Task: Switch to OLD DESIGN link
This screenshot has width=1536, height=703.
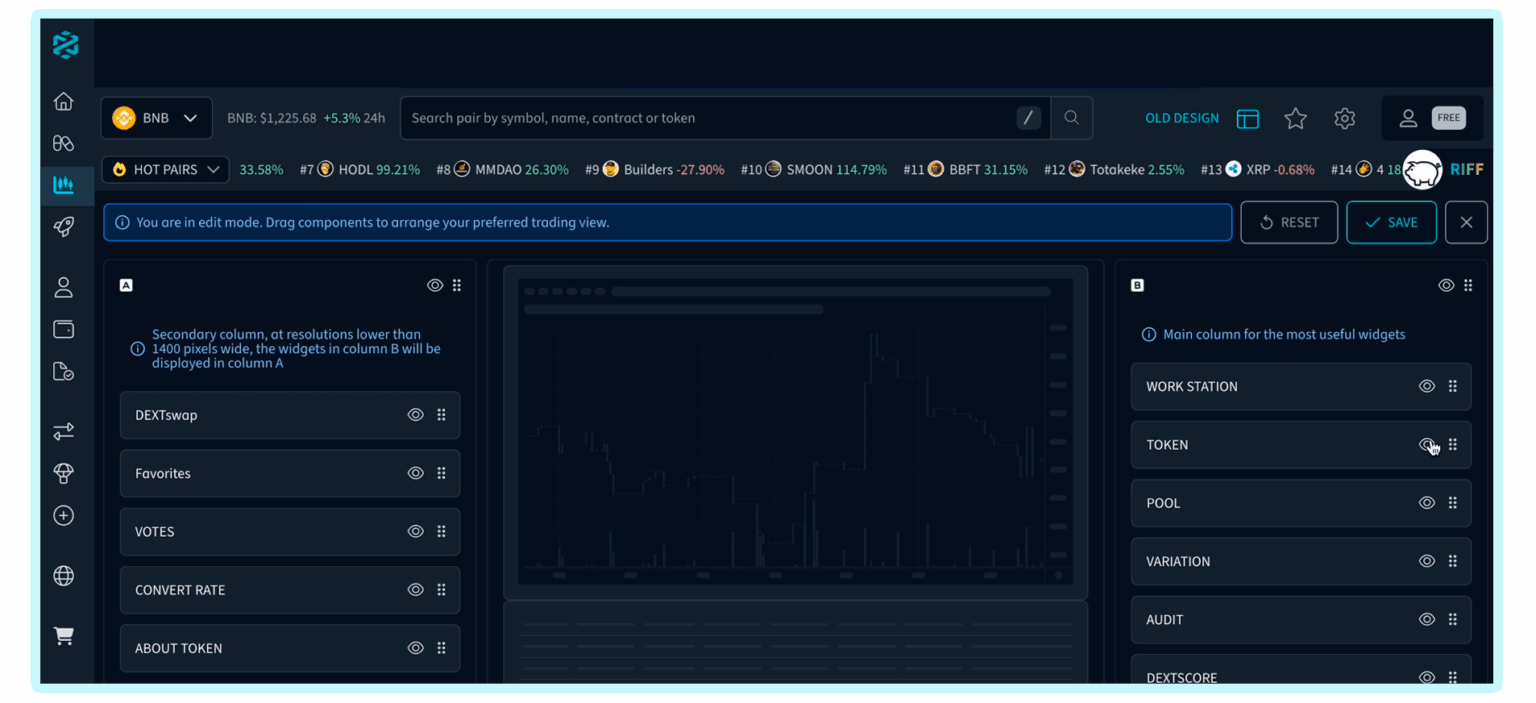Action: point(1182,118)
